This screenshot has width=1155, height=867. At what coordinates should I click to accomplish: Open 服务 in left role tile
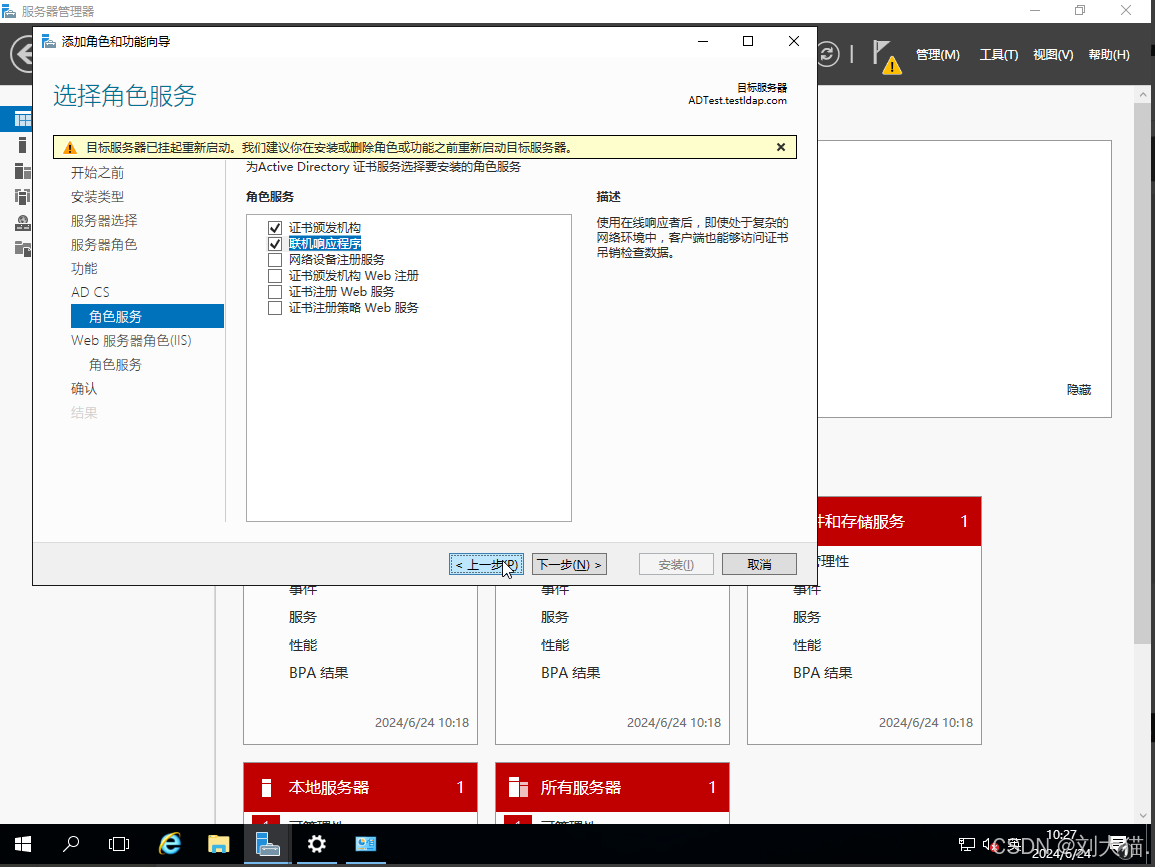tap(303, 617)
